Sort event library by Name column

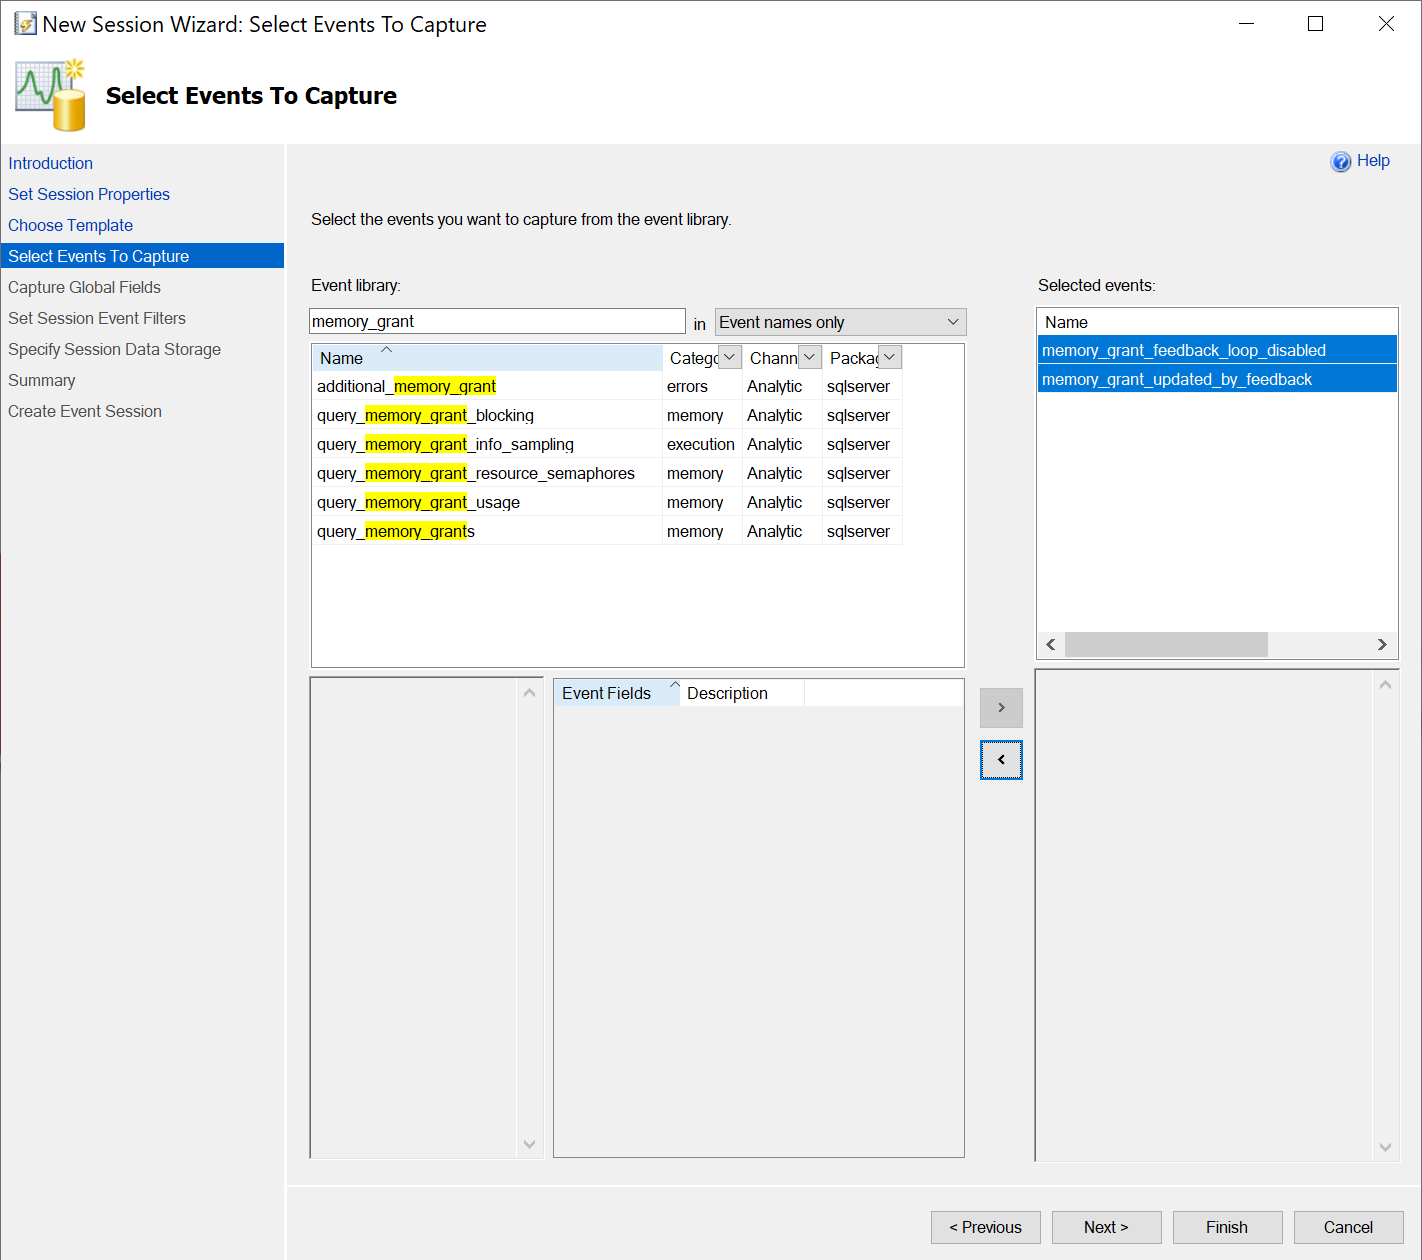click(487, 358)
